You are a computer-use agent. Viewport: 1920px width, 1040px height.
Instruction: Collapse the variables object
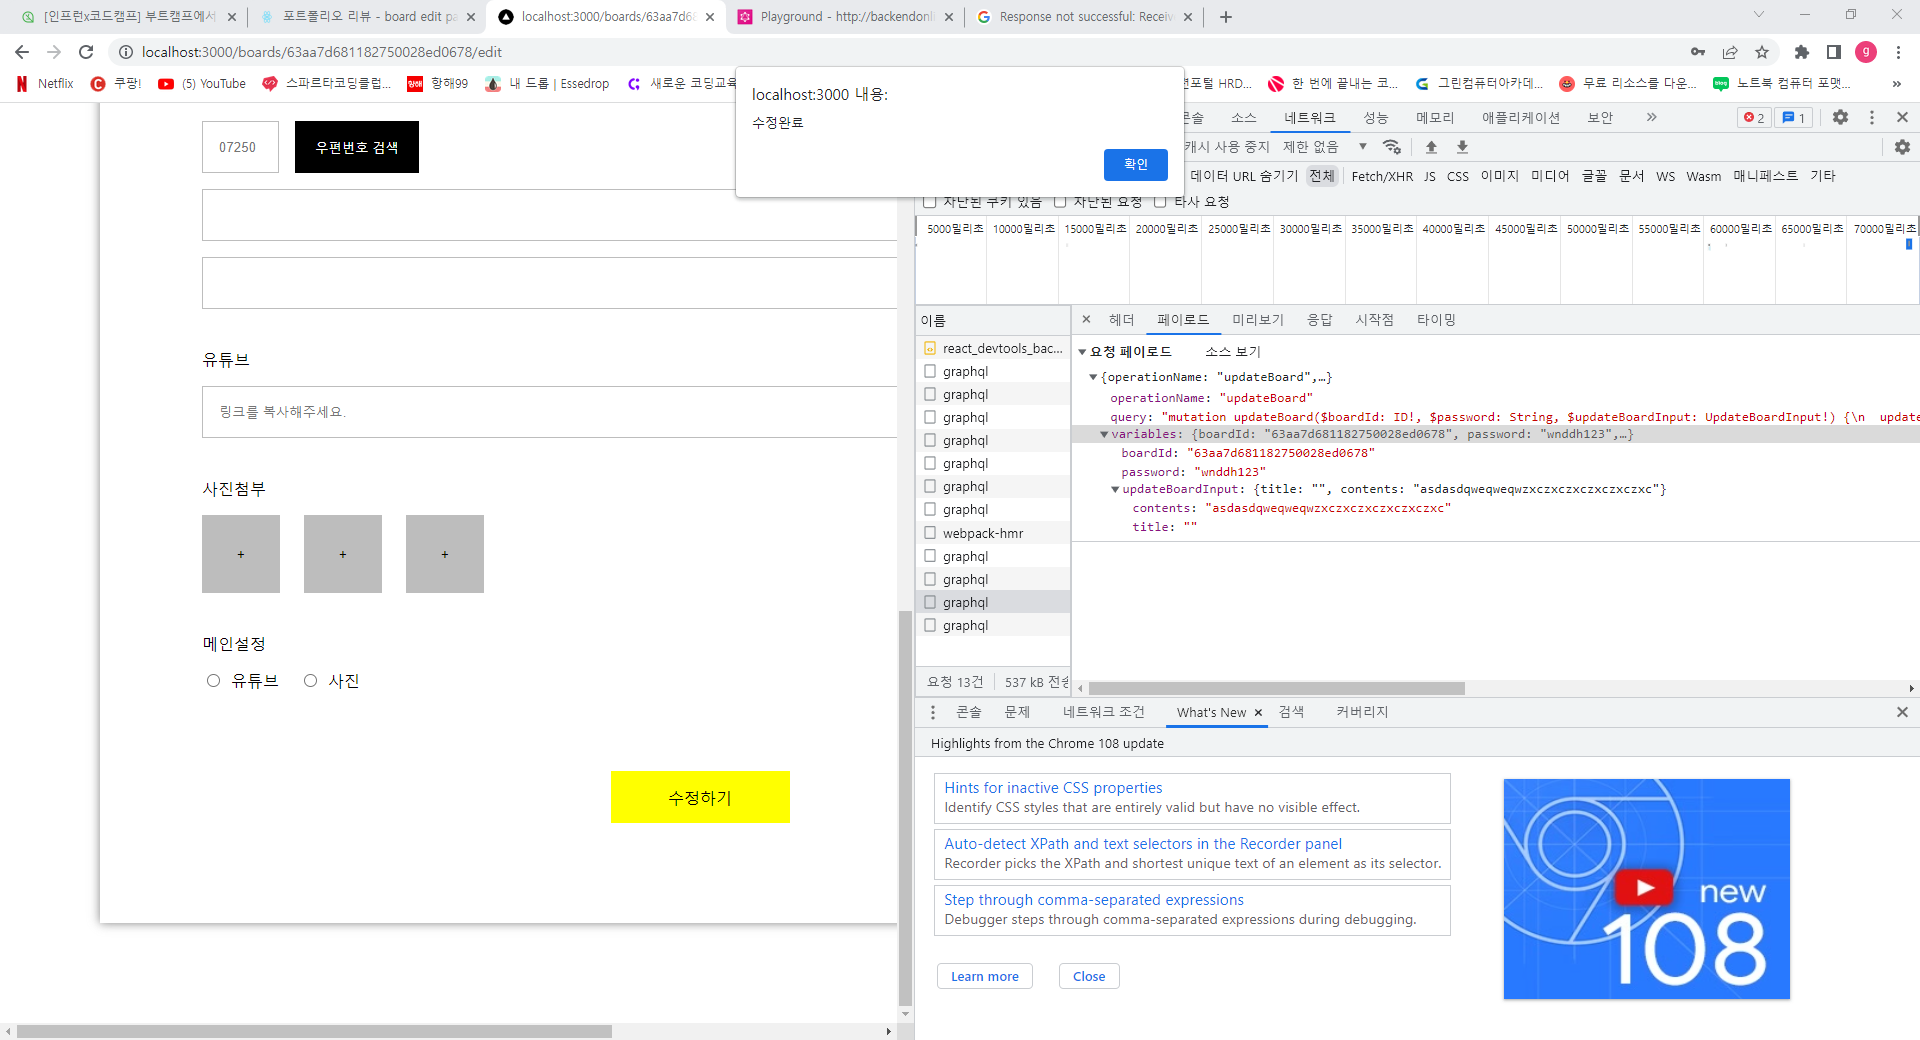point(1104,434)
